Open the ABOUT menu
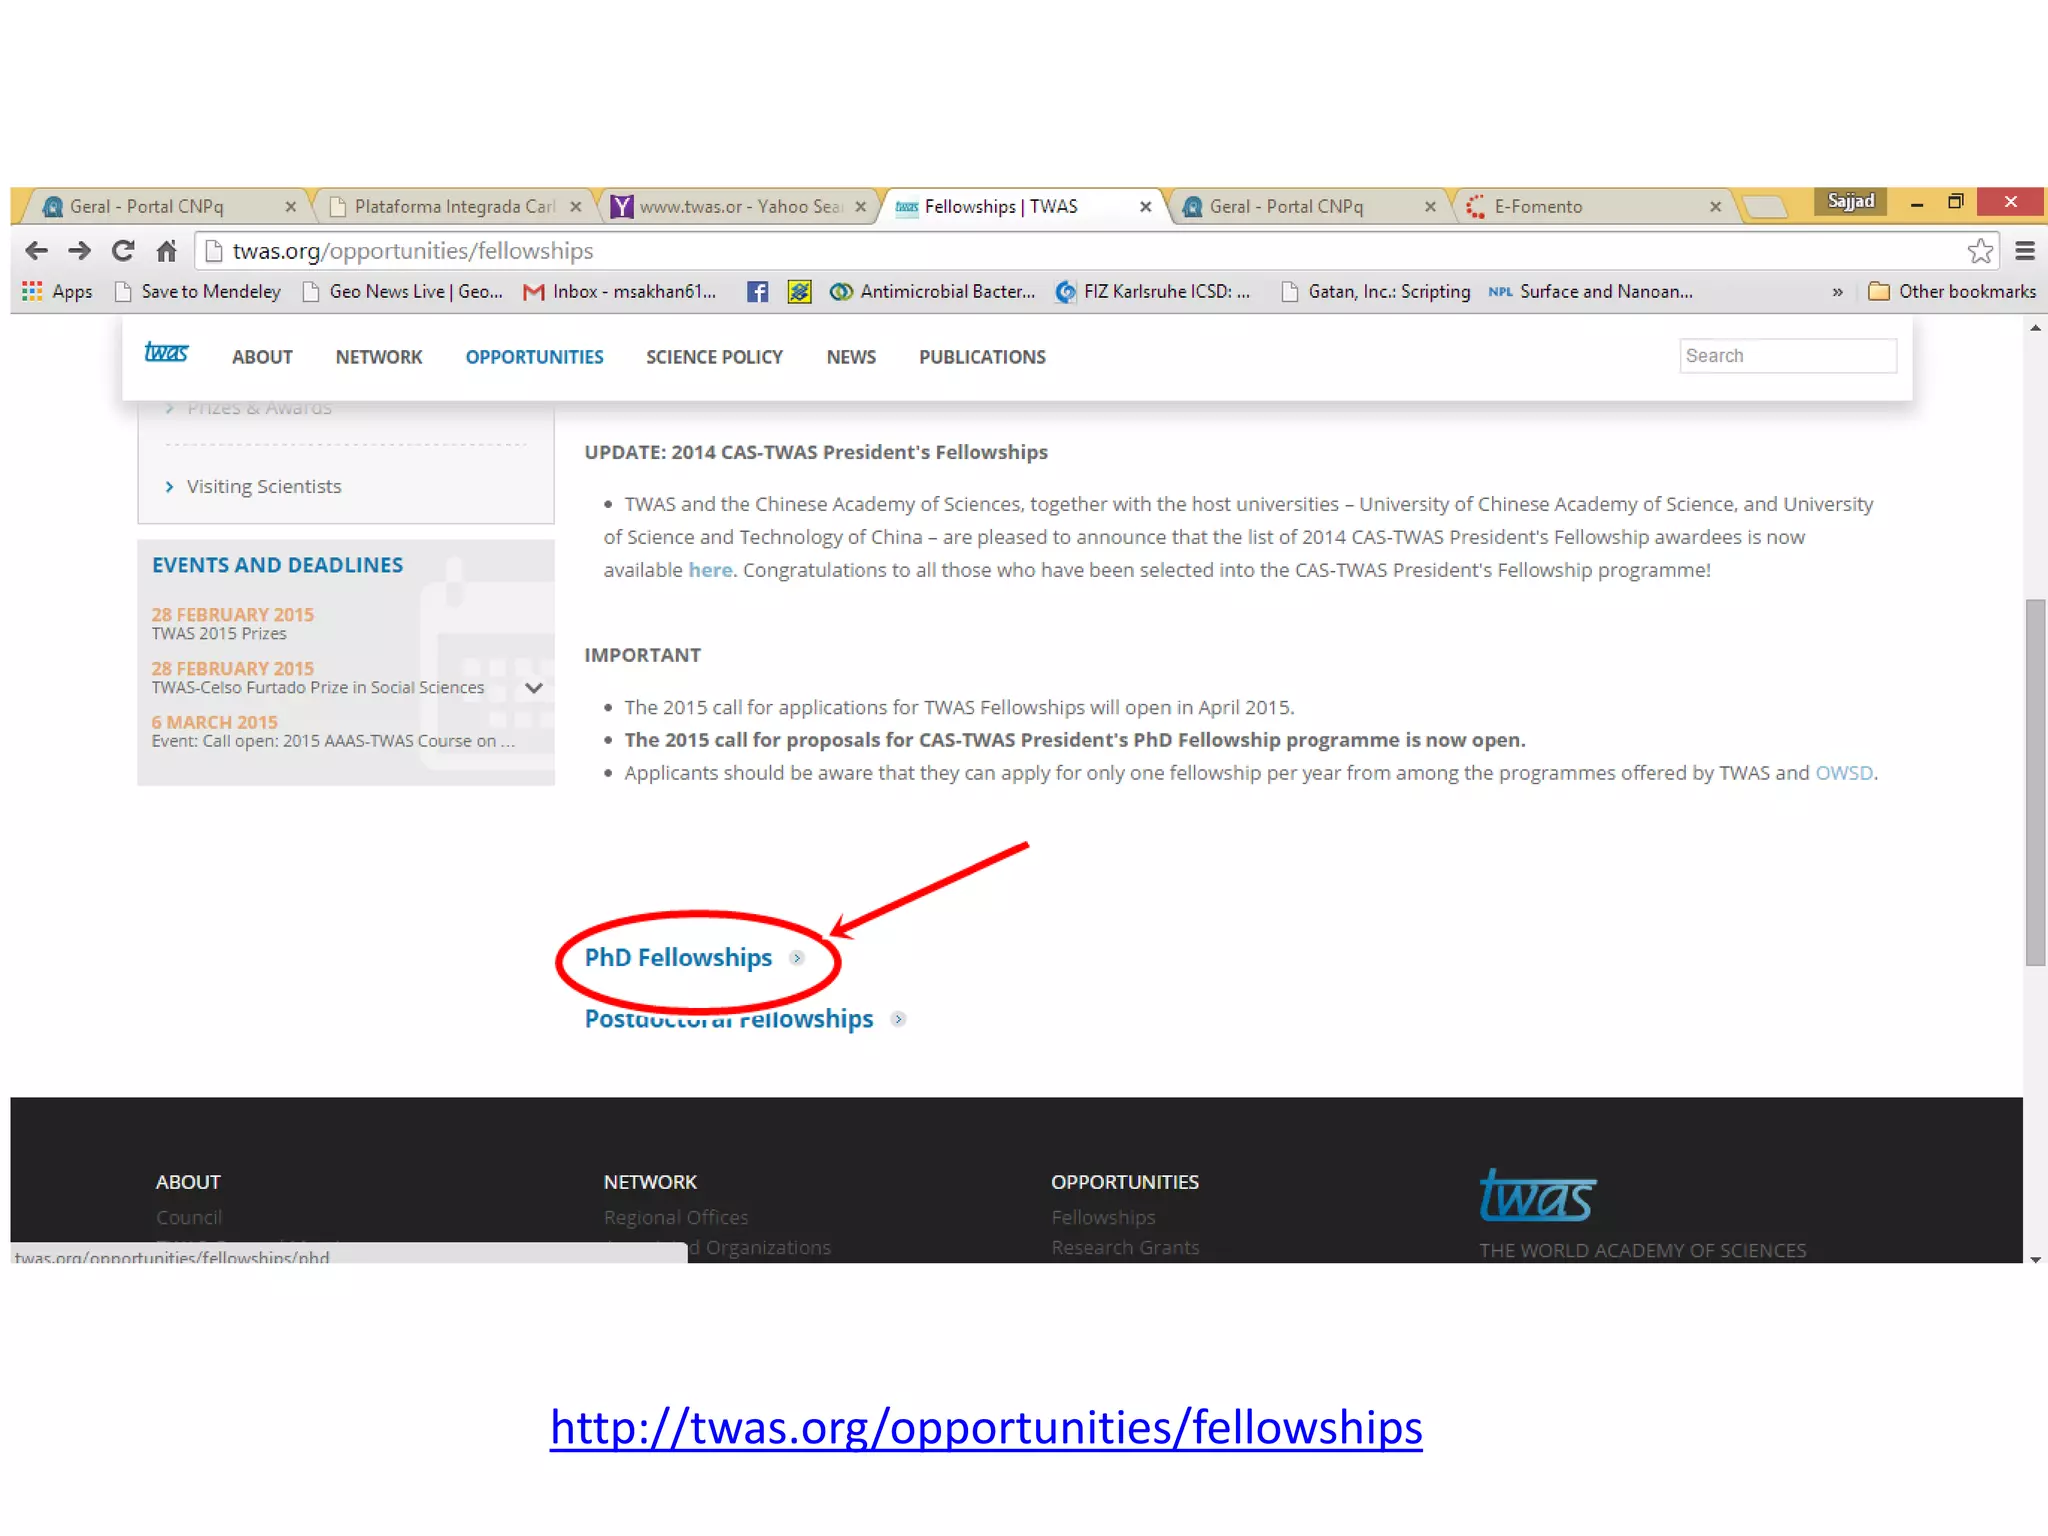 pos(262,357)
